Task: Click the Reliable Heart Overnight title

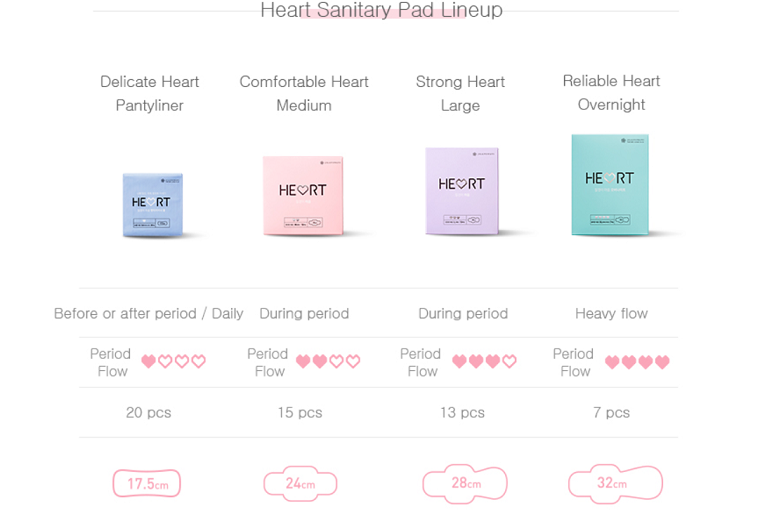Action: coord(611,92)
